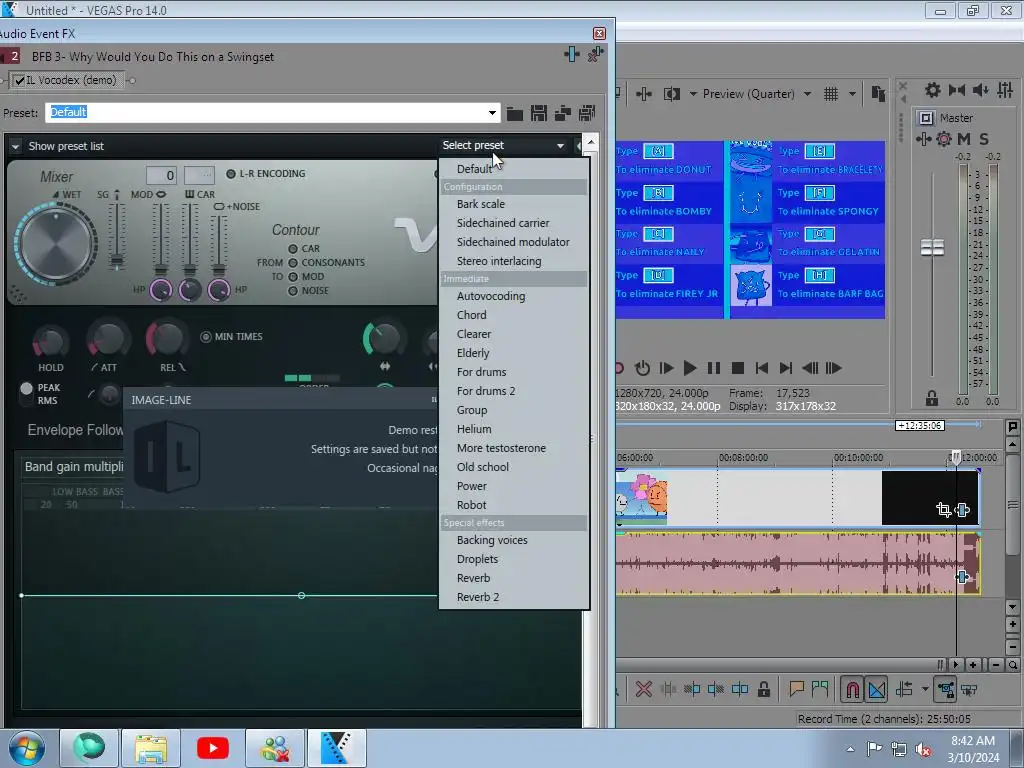Click split event icon in timeline toolbar

click(740, 689)
